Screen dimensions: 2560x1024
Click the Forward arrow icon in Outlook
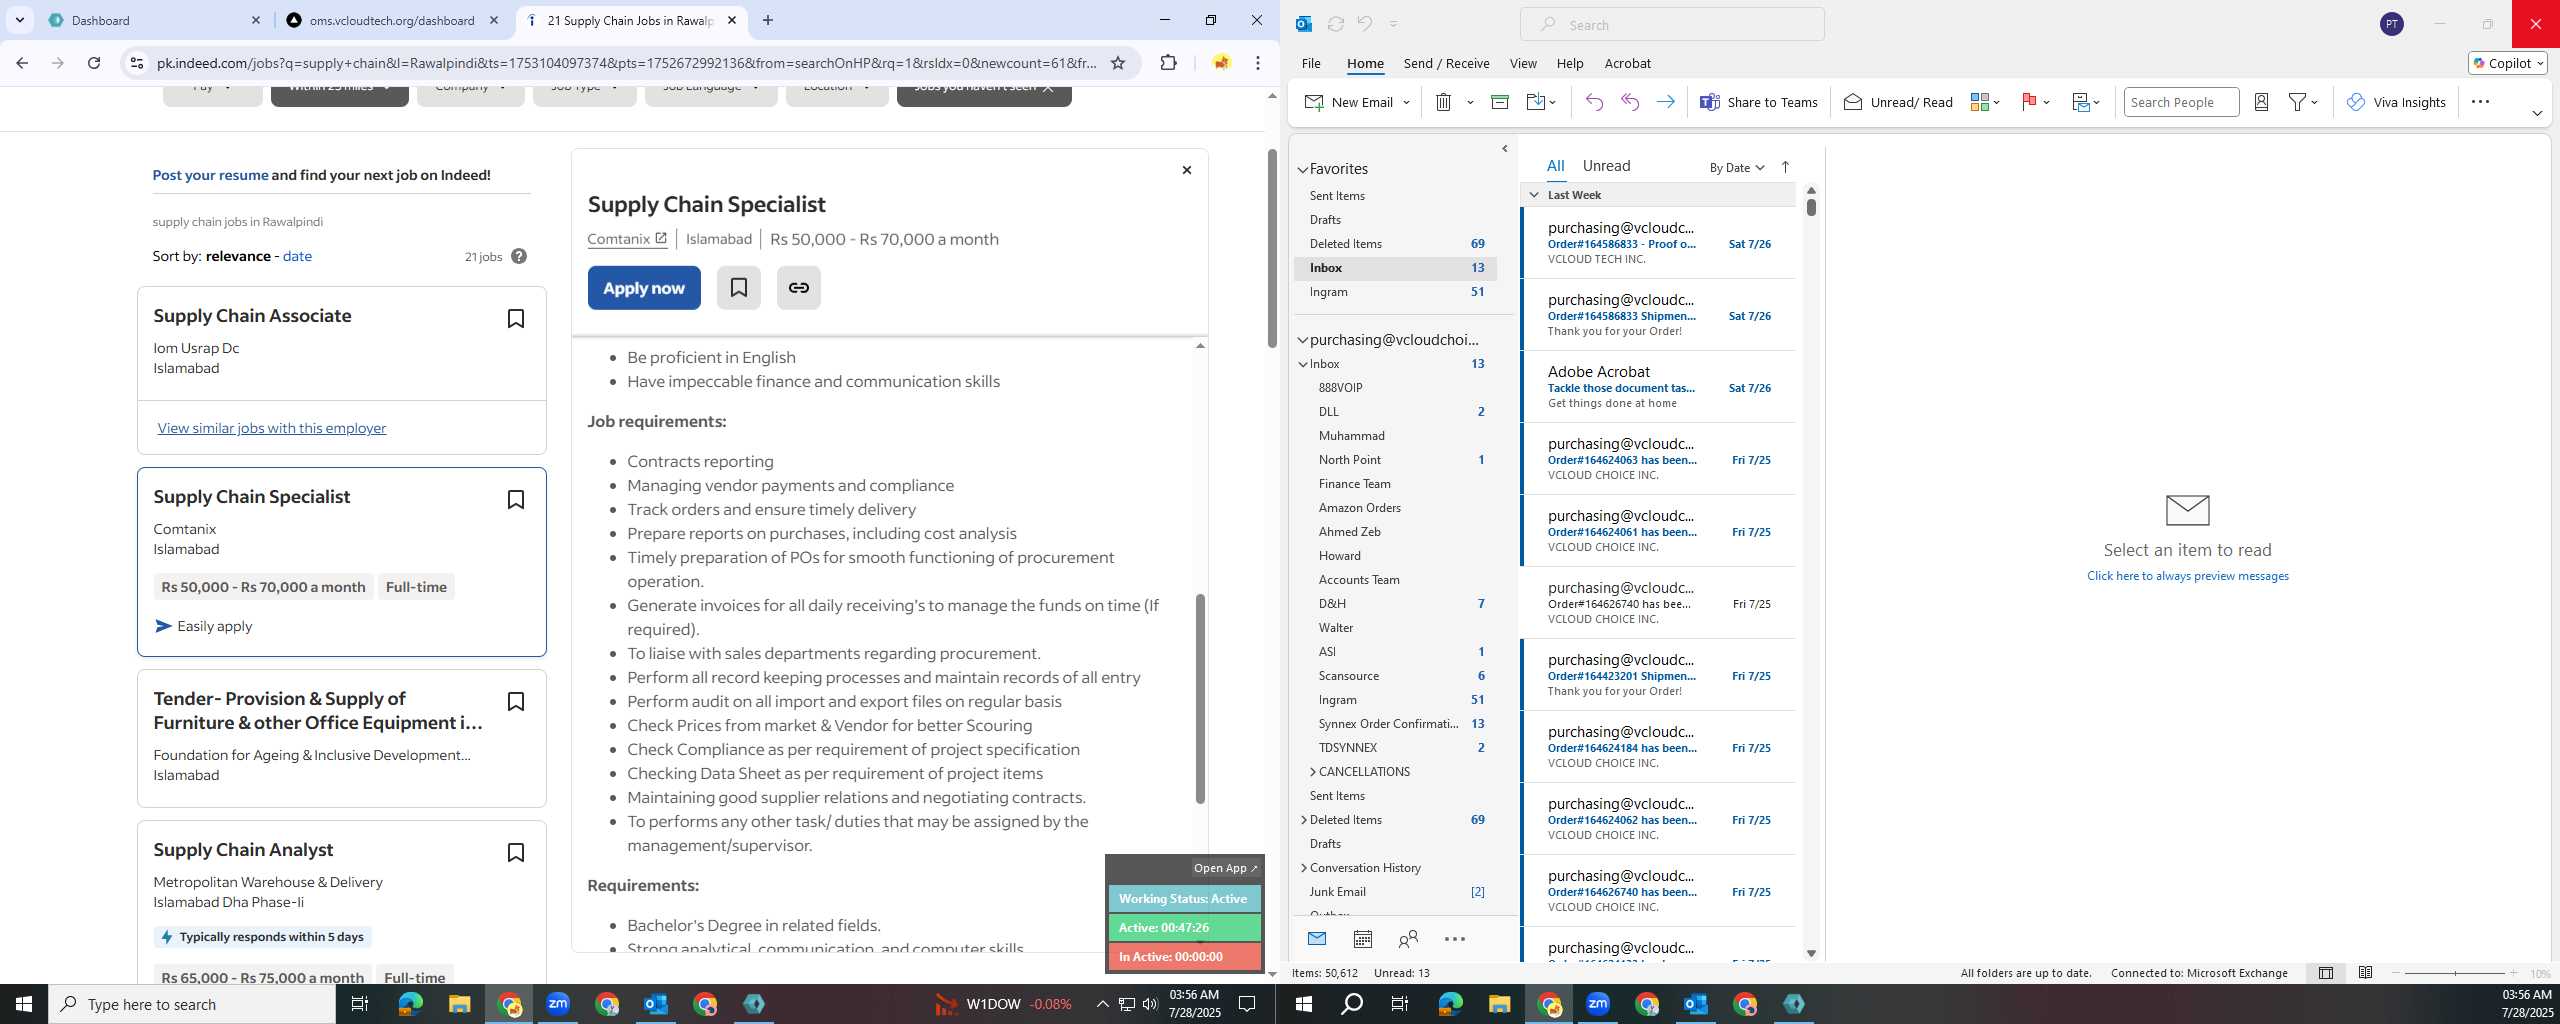click(1665, 102)
